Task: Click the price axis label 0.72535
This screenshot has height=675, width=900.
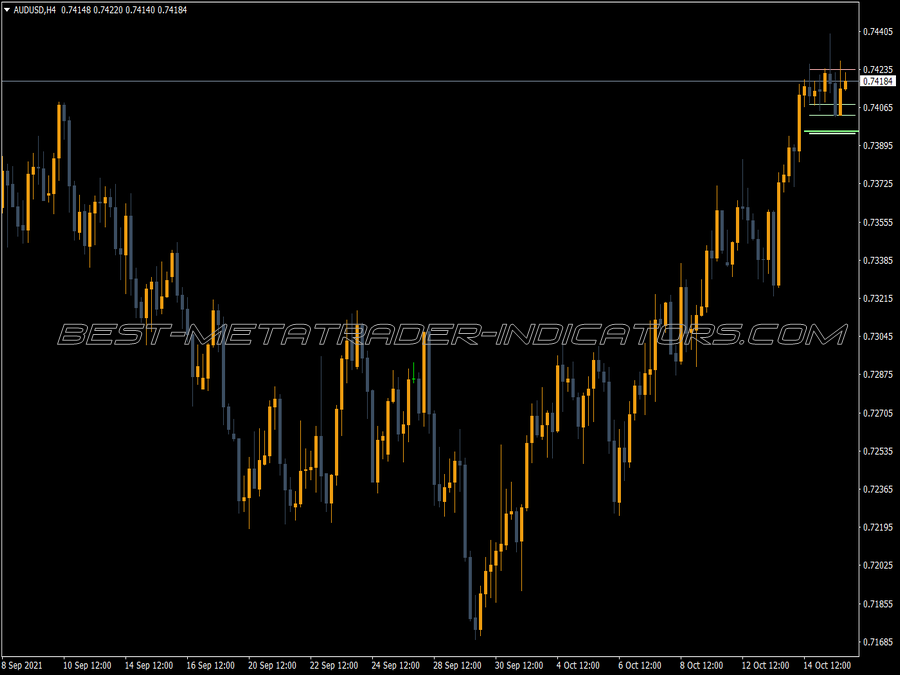Action: coord(878,451)
